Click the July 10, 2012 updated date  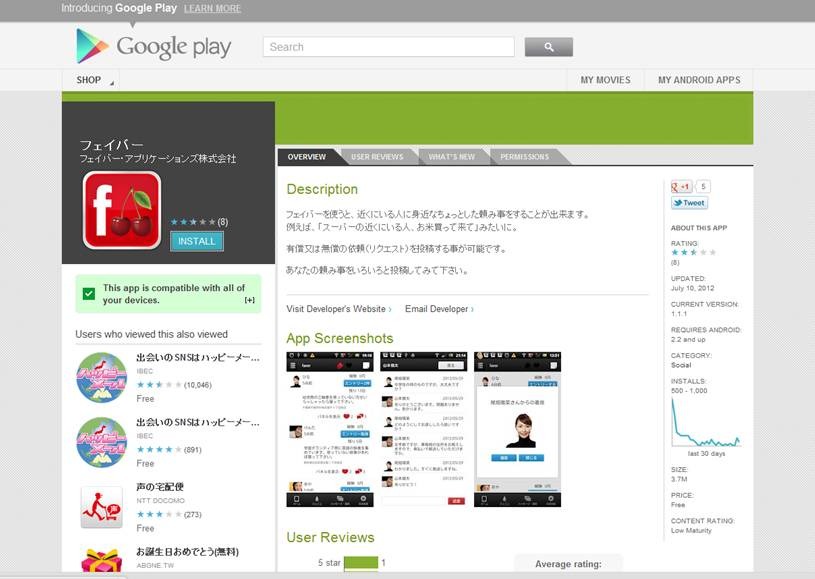click(692, 288)
